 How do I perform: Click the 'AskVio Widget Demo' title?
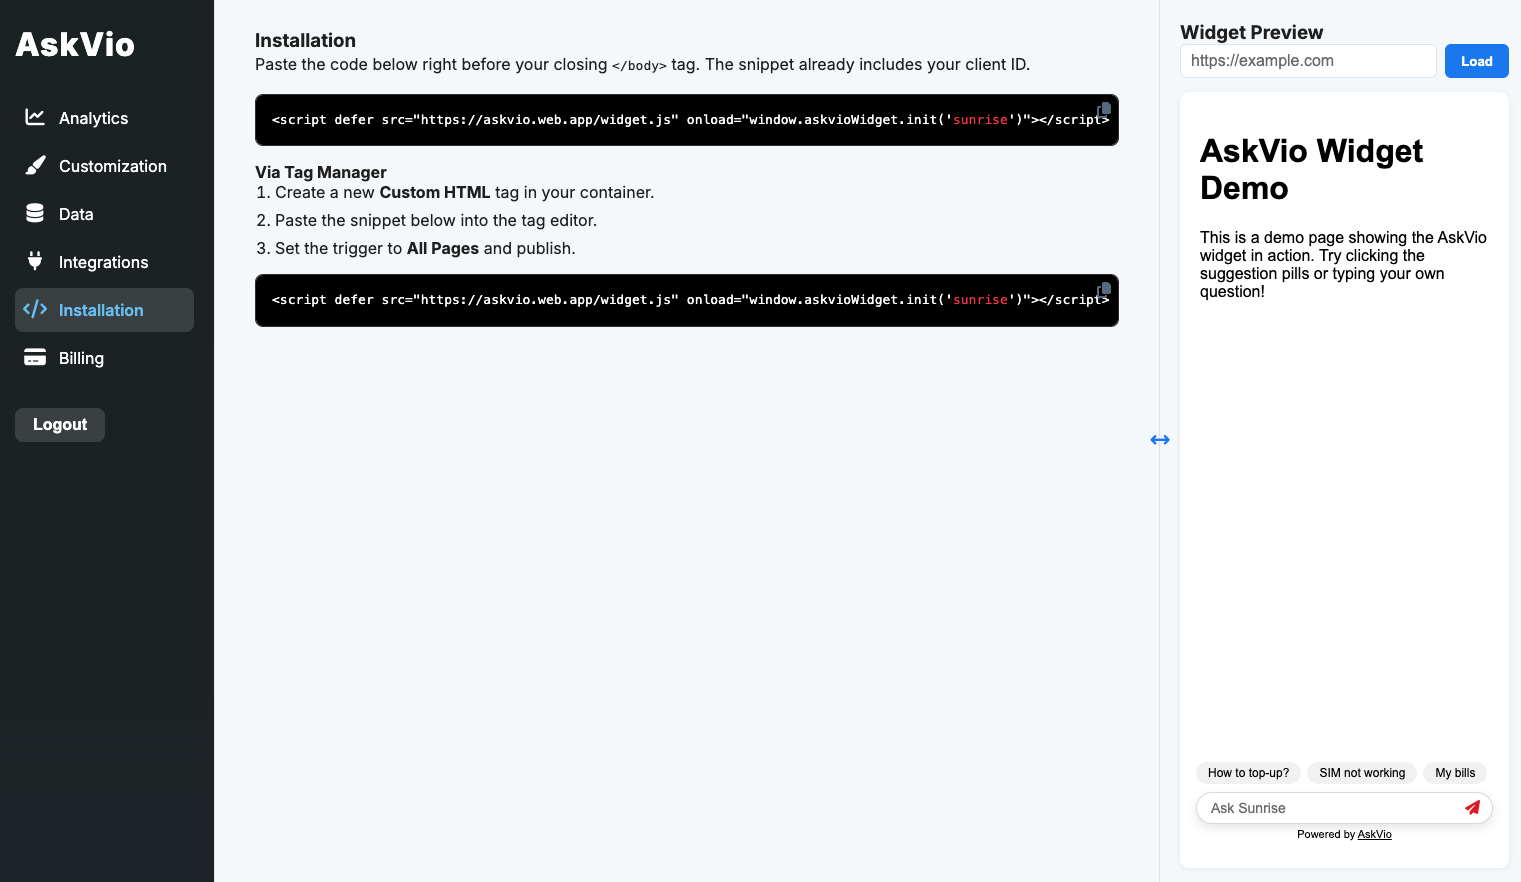pyautogui.click(x=1311, y=169)
